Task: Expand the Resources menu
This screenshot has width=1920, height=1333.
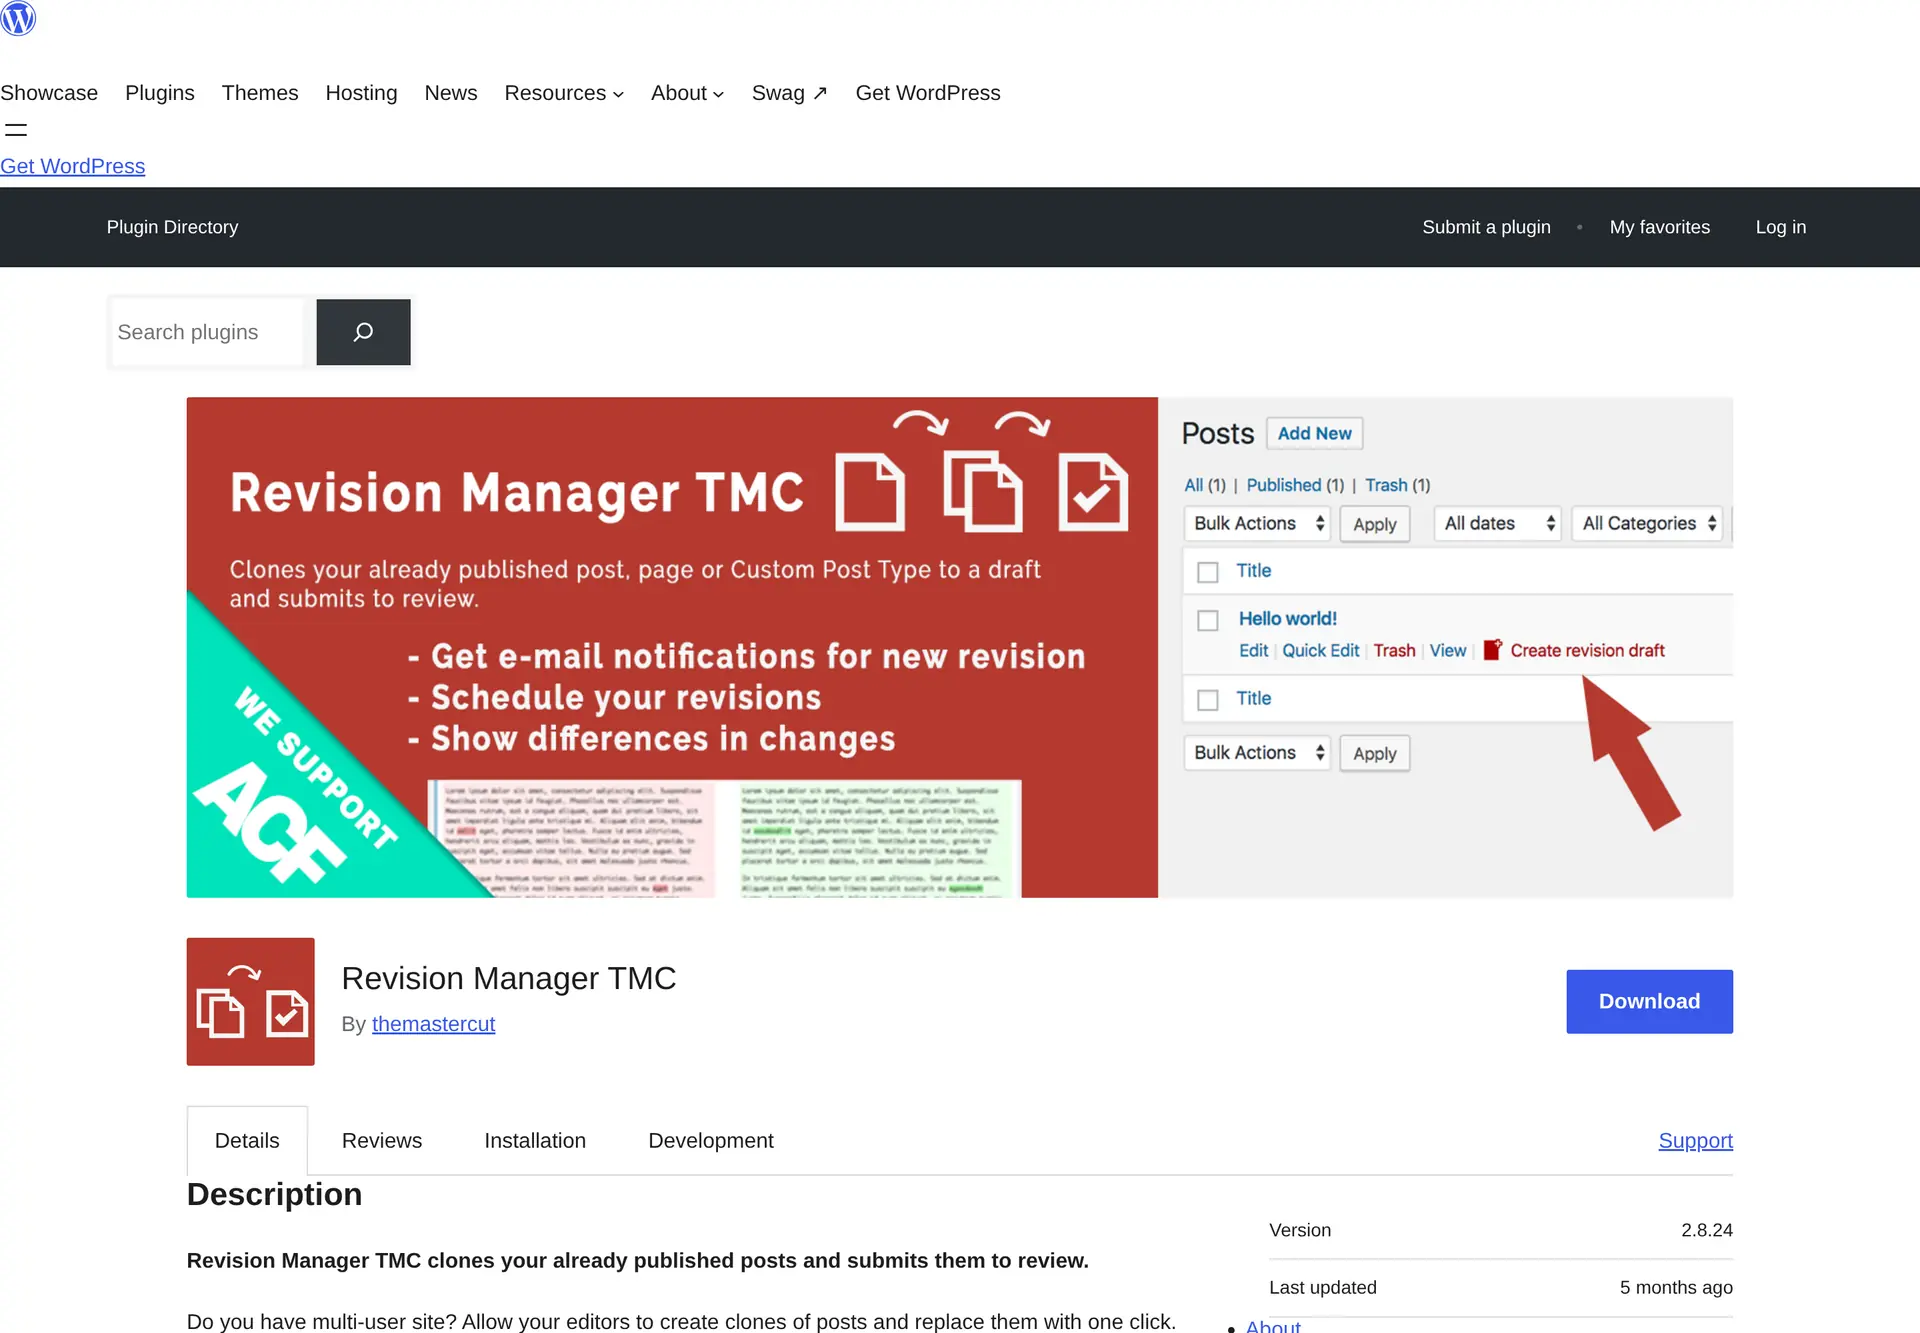Action: (564, 93)
